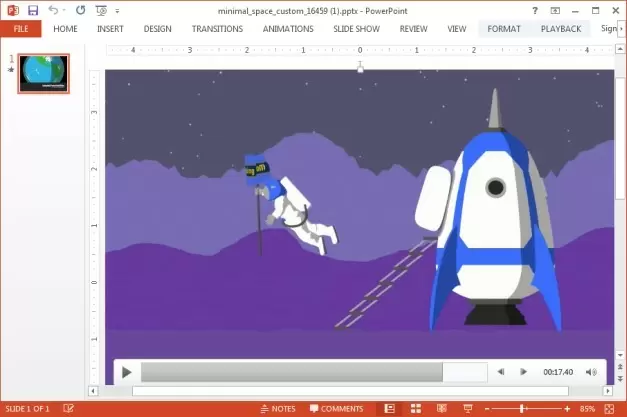Toggle the Notes pane
The height and width of the screenshot is (417, 627).
tap(277, 409)
